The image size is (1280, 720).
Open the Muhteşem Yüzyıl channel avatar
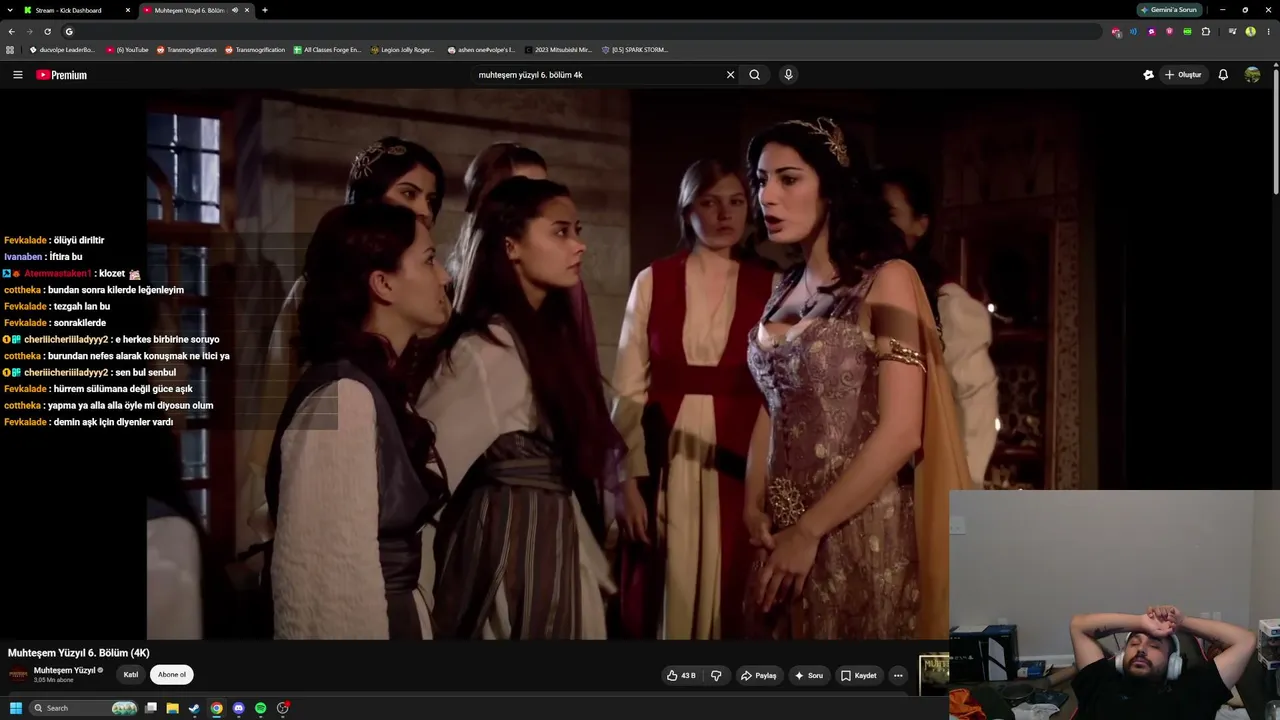[x=18, y=675]
